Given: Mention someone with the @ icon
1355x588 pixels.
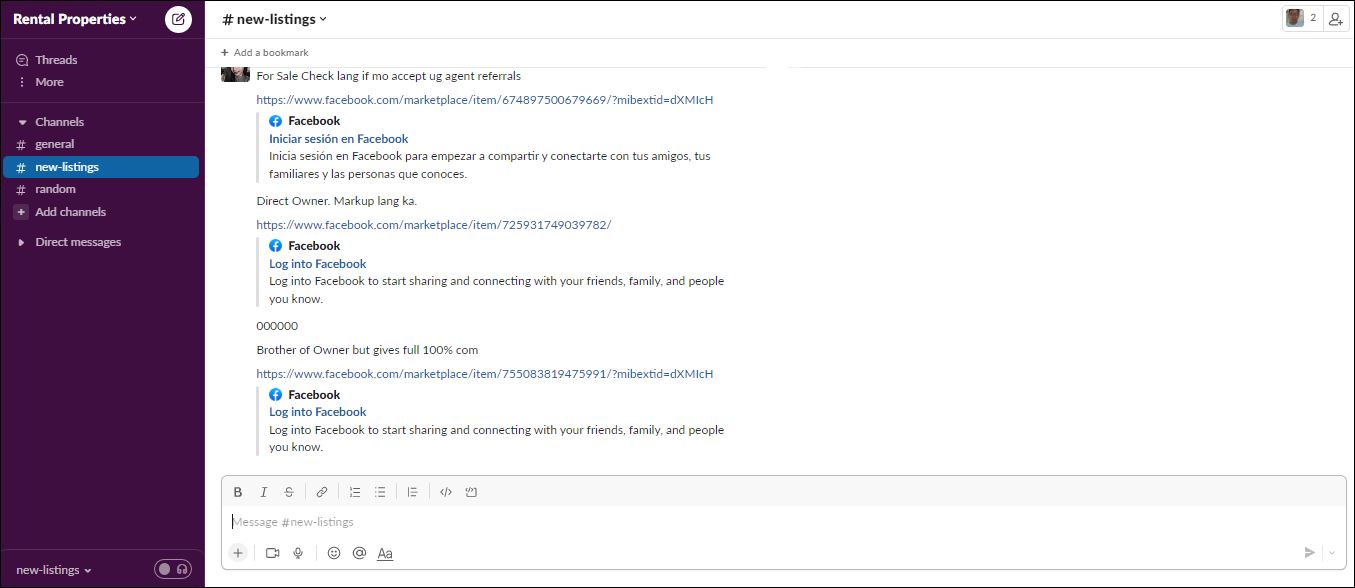Looking at the screenshot, I should point(359,553).
